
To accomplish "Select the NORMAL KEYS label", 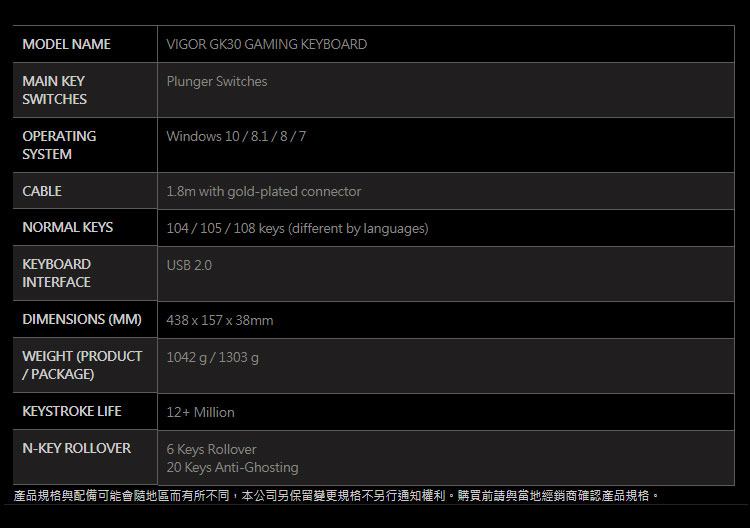I will pos(67,227).
